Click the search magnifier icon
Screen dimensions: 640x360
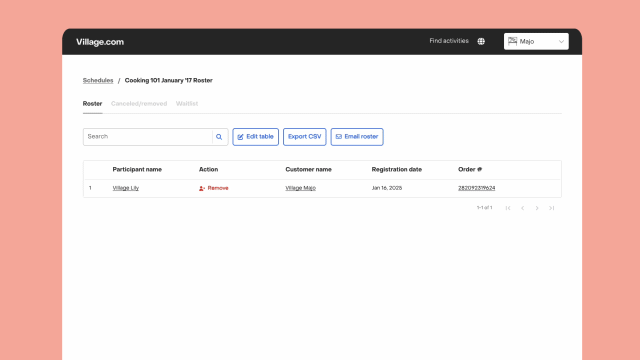click(219, 137)
